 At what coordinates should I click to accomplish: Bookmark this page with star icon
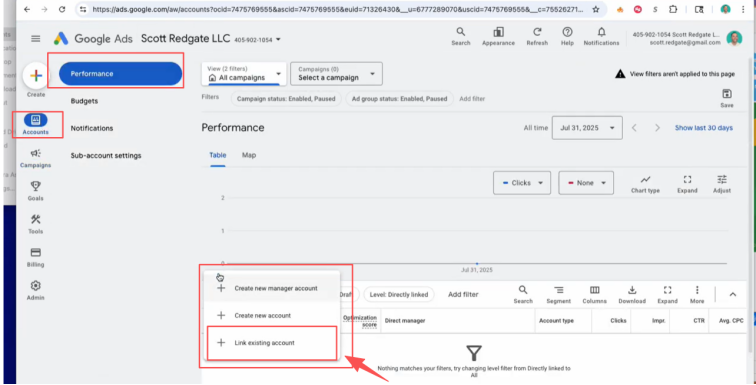tap(596, 9)
